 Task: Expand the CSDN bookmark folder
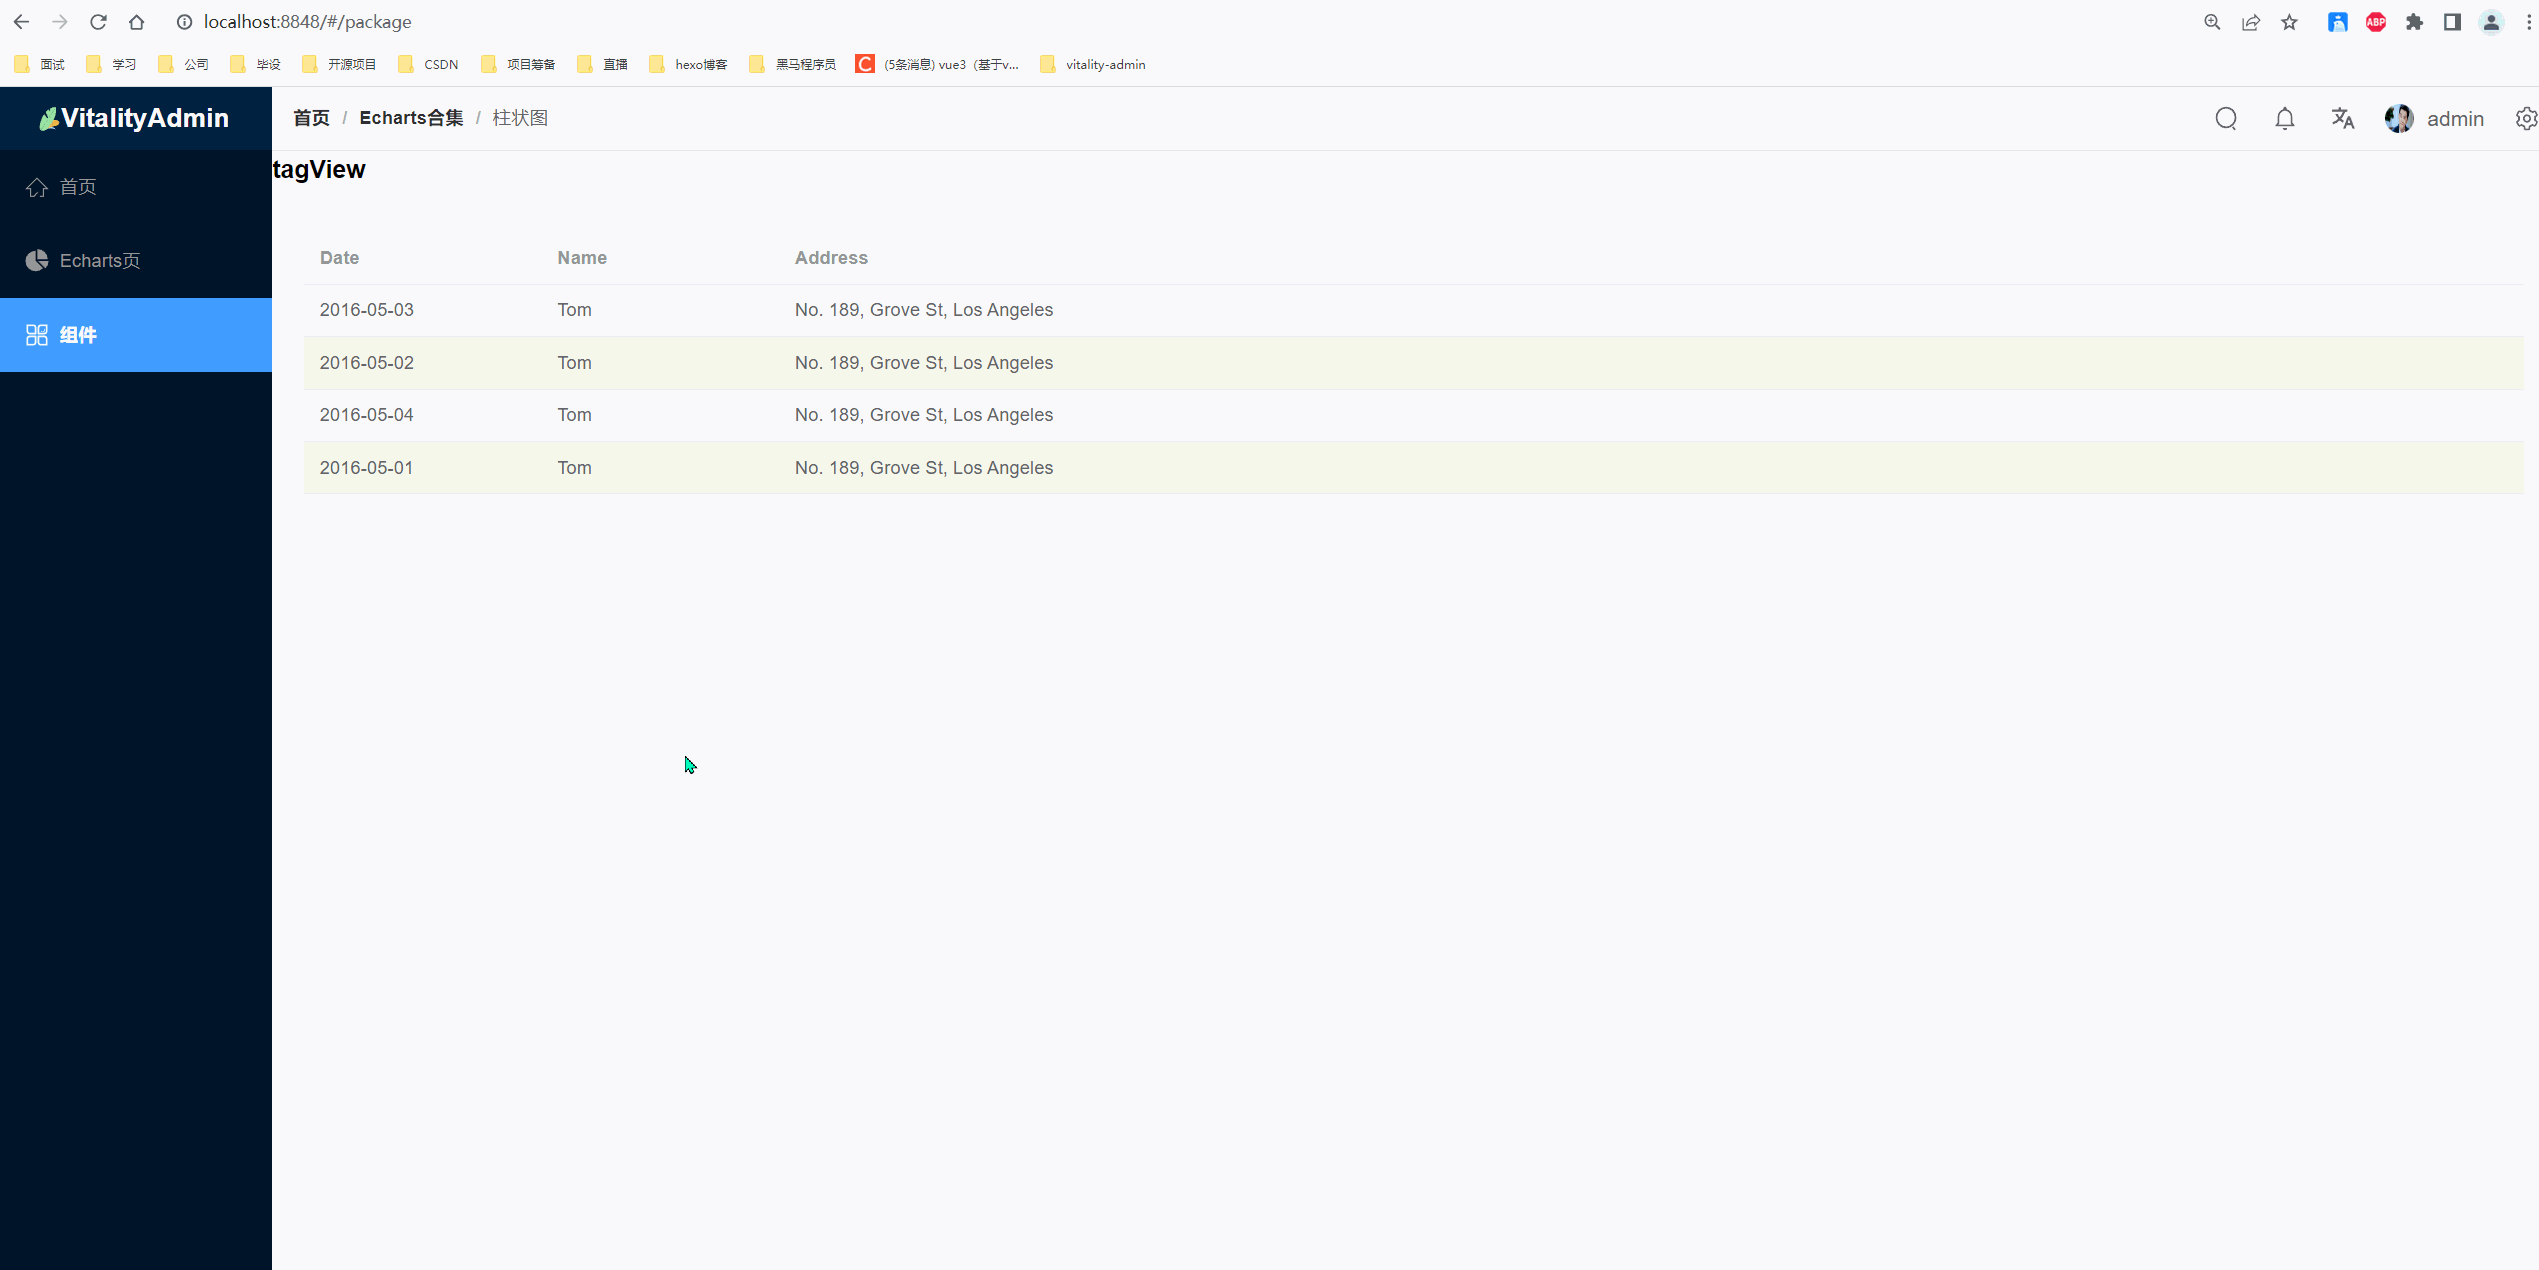(x=428, y=64)
